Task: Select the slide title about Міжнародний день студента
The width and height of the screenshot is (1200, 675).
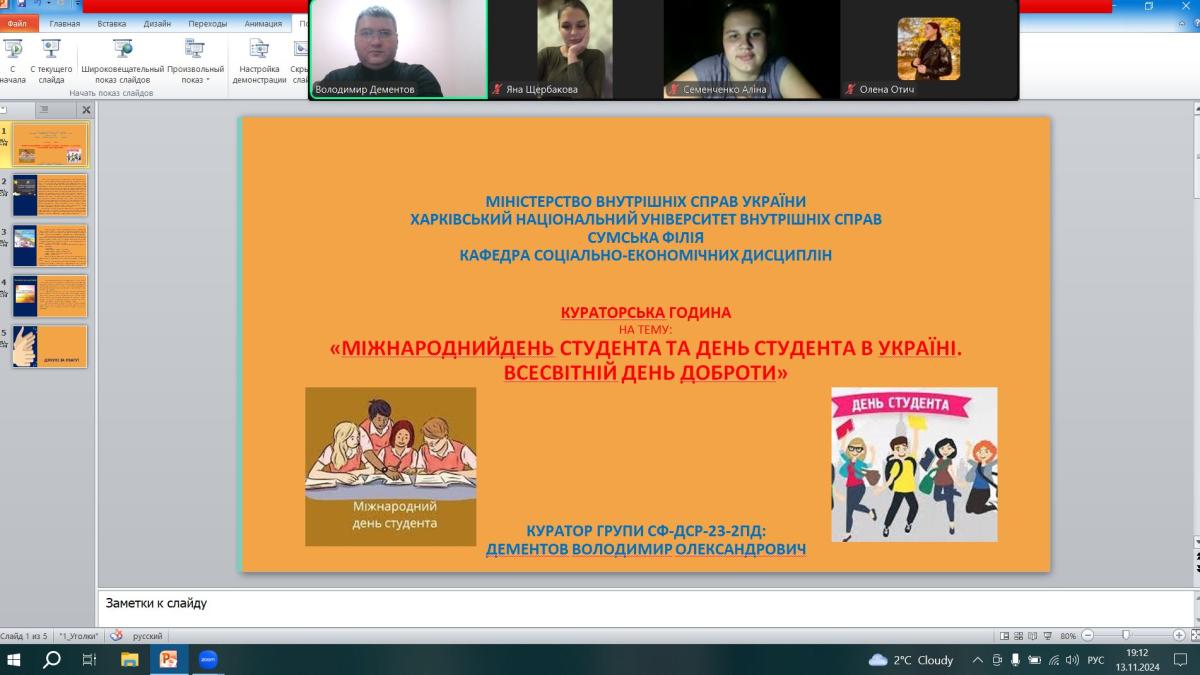Action: point(645,361)
